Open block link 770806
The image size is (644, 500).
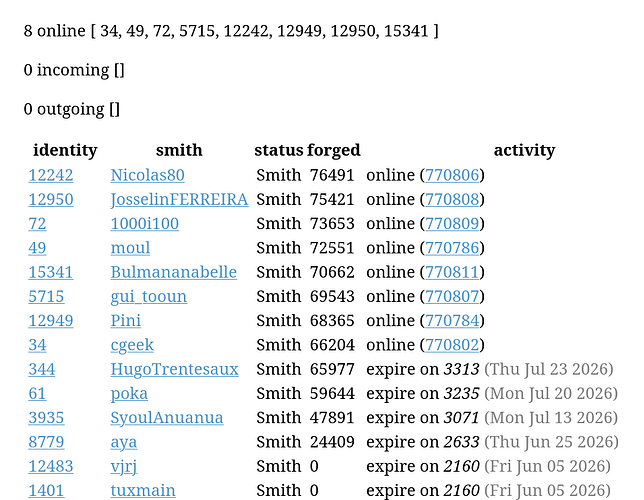coord(452,175)
